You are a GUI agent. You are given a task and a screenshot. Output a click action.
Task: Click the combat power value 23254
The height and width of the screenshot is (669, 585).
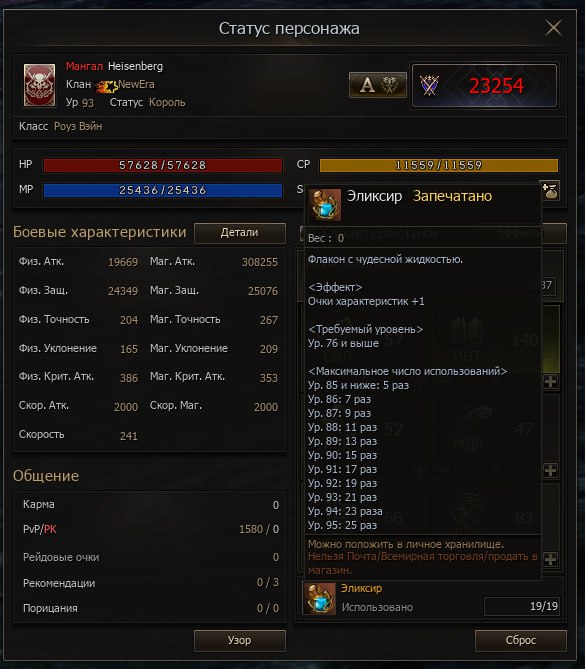point(496,86)
